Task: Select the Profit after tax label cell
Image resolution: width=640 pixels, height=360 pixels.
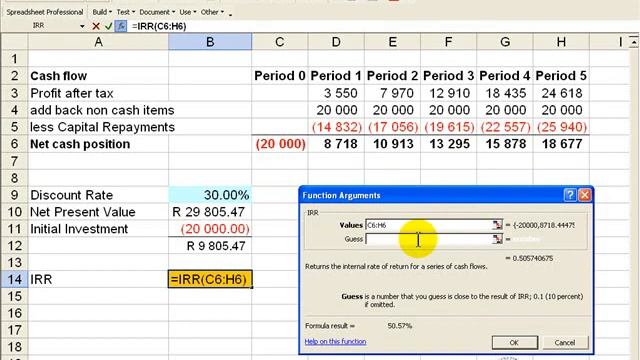Action: click(x=98, y=93)
